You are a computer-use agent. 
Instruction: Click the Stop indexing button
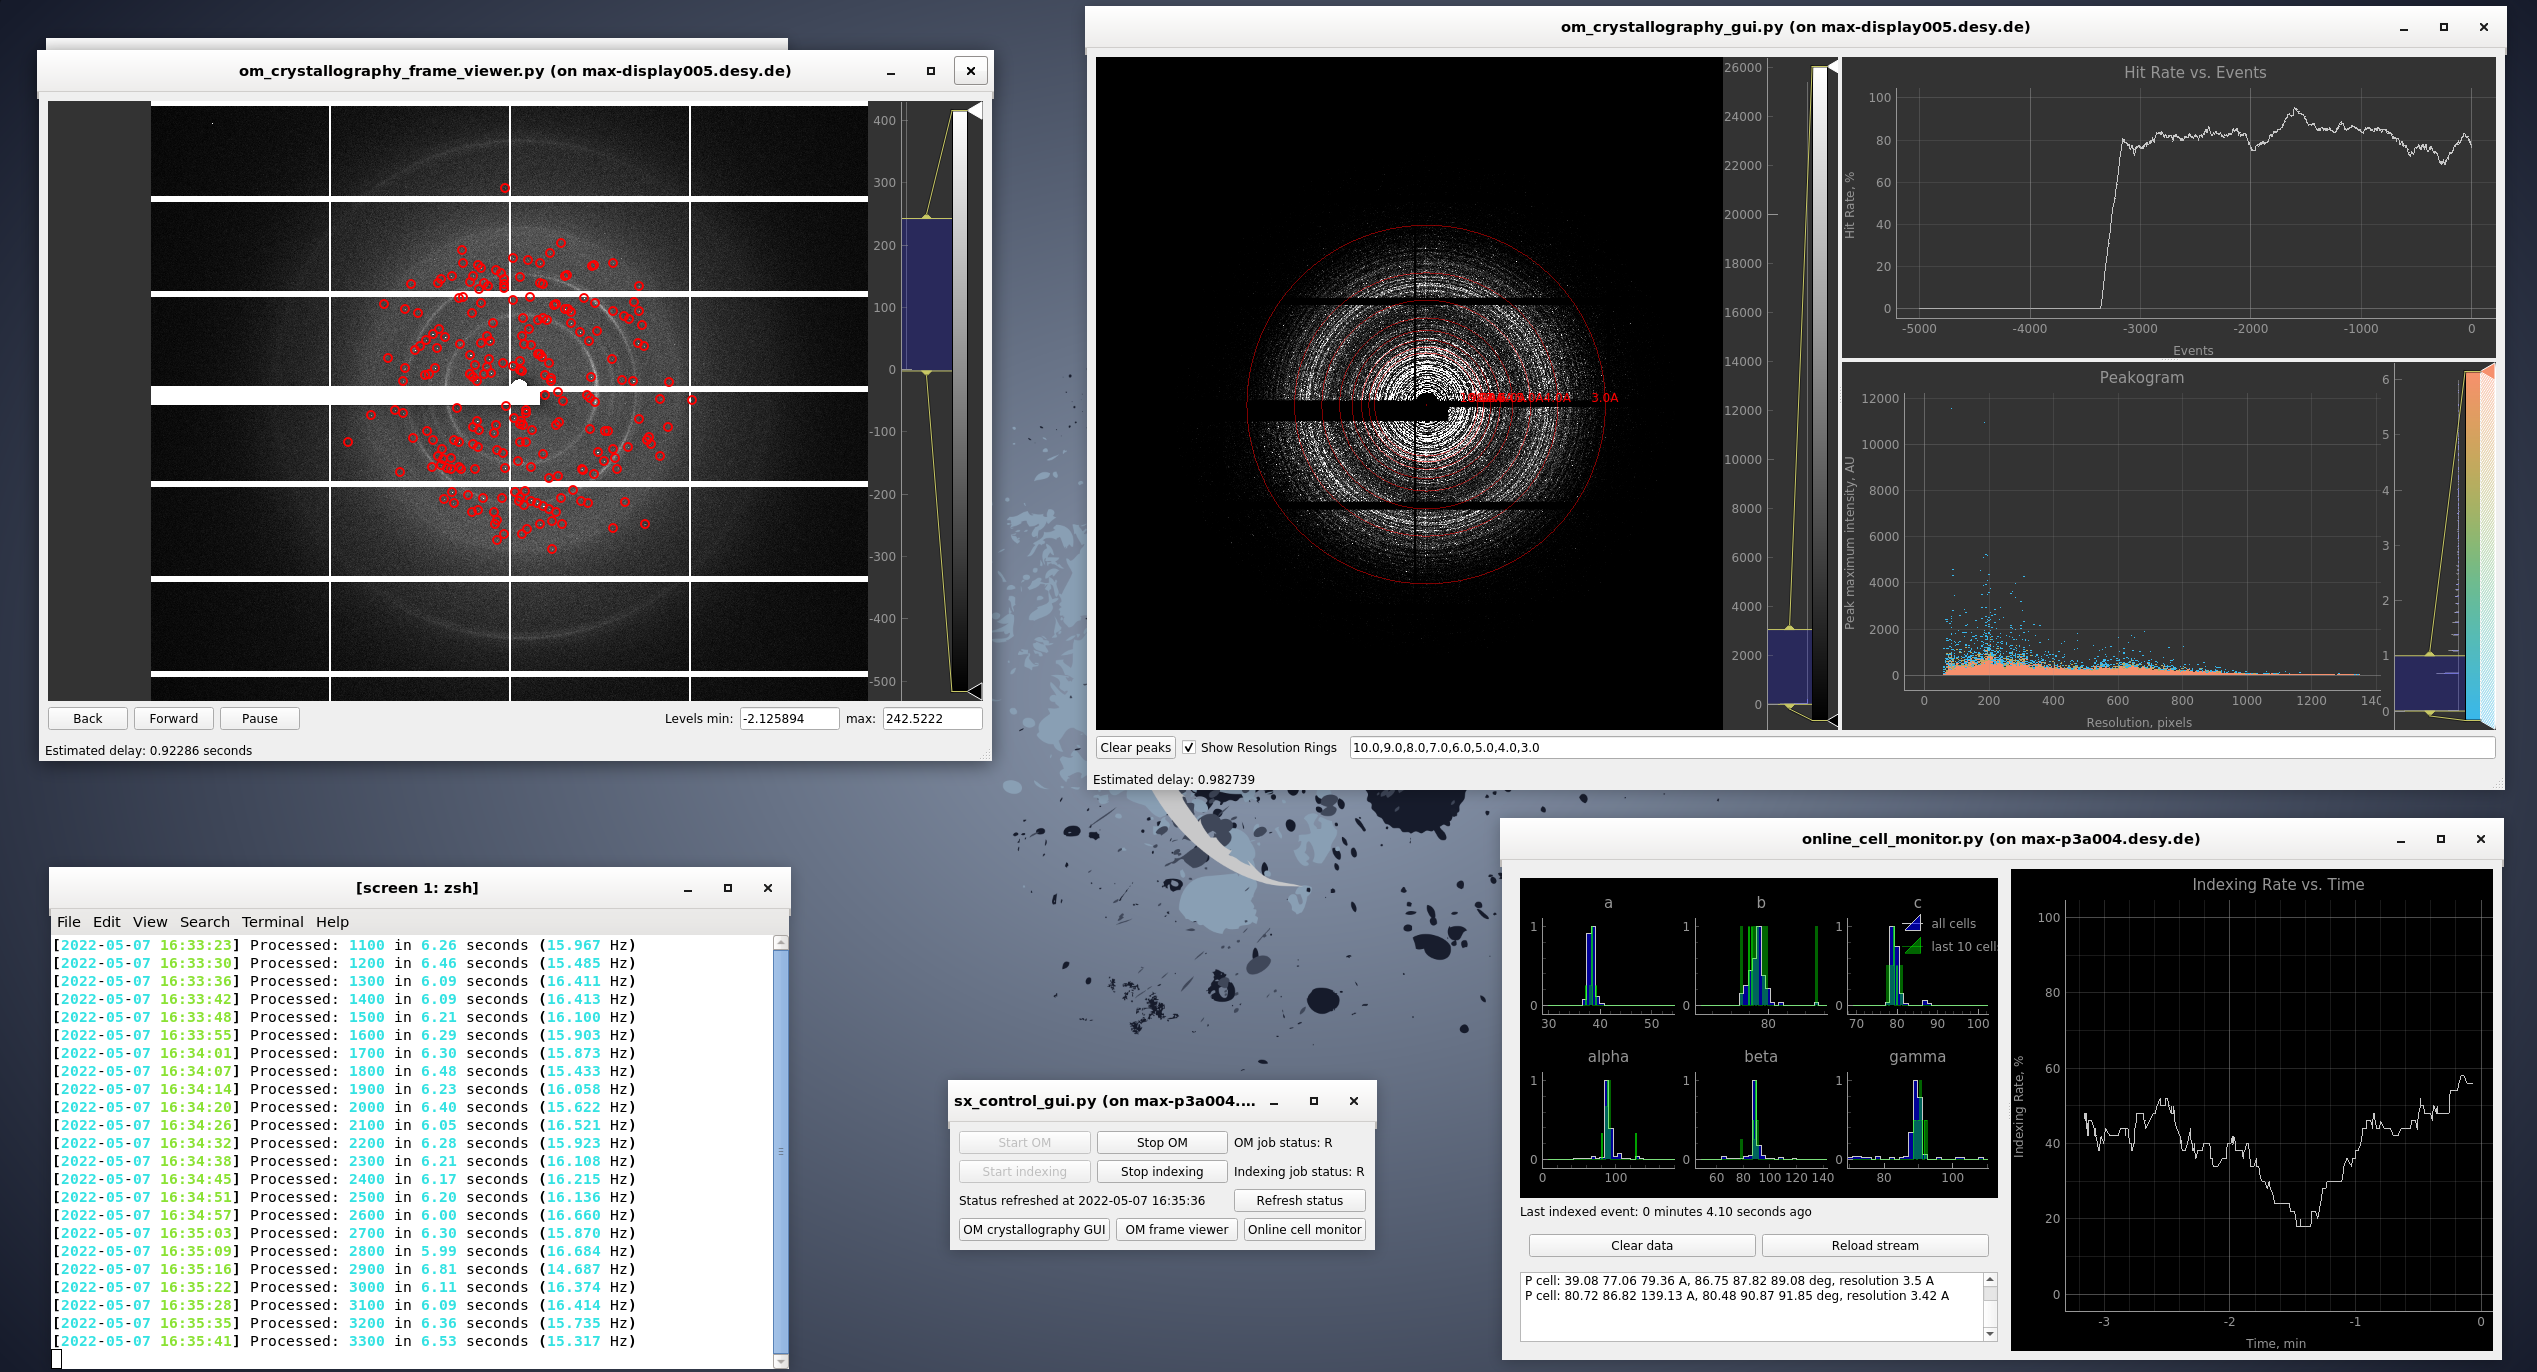coord(1161,1171)
